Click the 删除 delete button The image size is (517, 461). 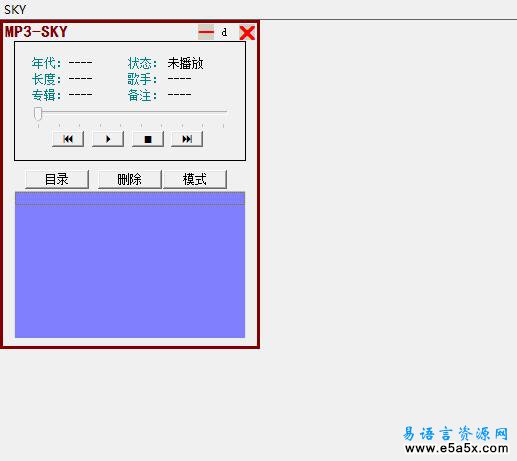pos(130,179)
